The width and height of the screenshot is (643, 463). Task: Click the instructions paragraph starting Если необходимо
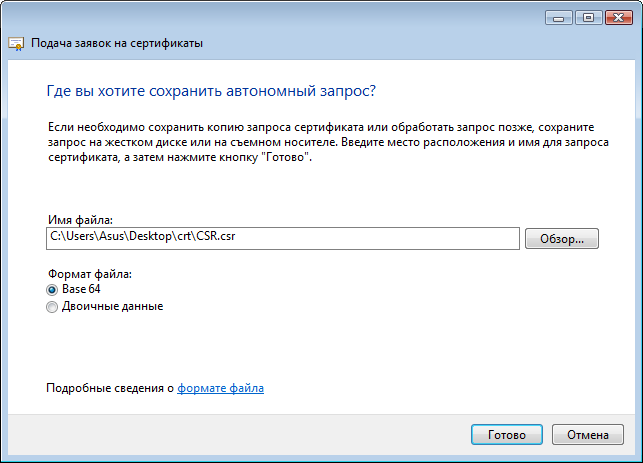coord(328,142)
